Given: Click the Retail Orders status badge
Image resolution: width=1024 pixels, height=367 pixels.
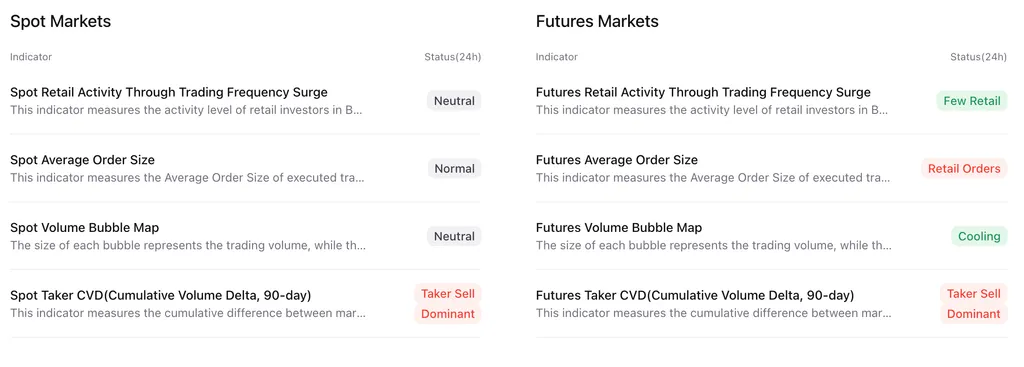Looking at the screenshot, I should click(964, 168).
